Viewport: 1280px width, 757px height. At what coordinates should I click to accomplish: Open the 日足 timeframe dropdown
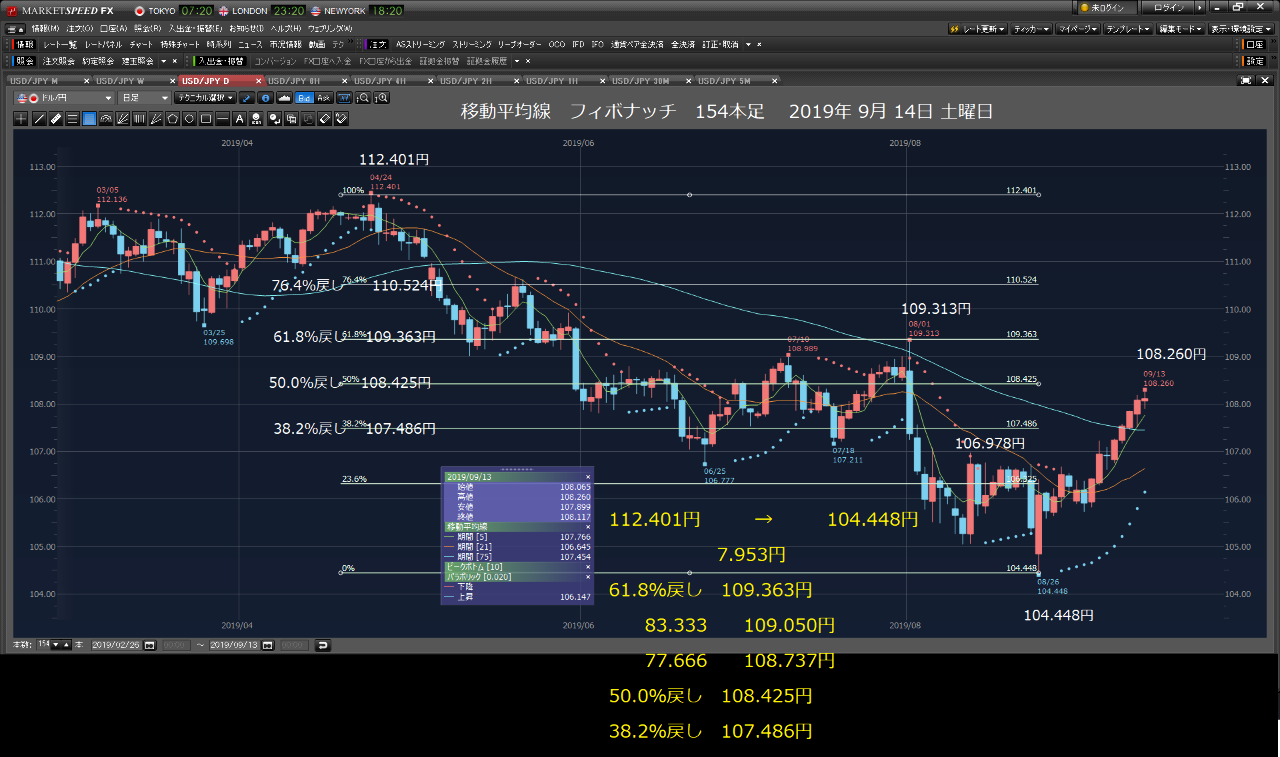click(144, 98)
